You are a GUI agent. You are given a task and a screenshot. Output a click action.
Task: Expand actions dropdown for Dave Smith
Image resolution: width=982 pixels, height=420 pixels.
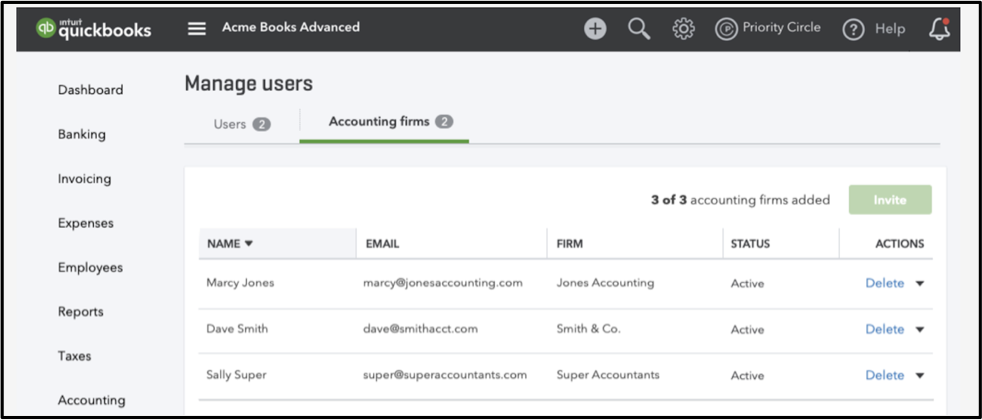[x=919, y=330]
